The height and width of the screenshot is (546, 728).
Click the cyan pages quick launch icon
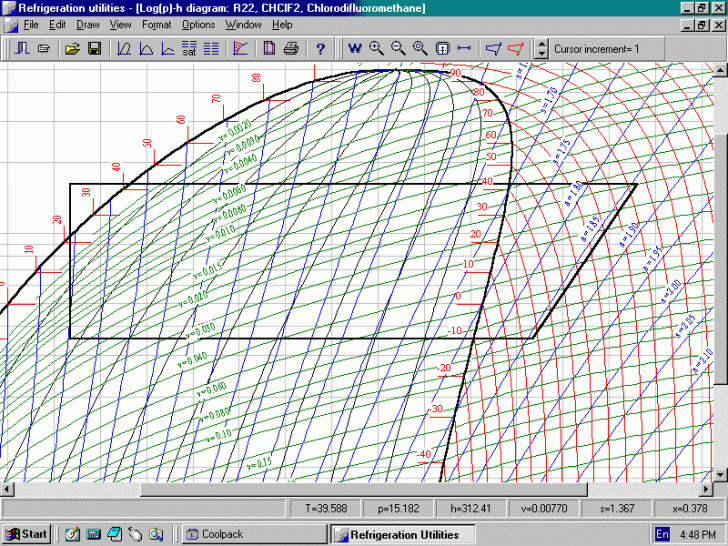(115, 534)
